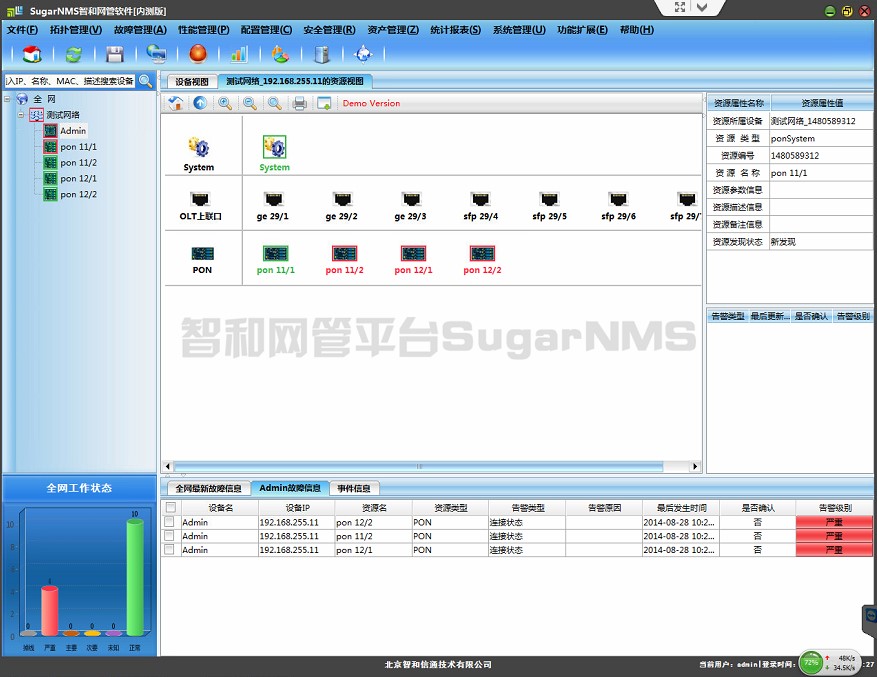Open the 文件(F) menu
The height and width of the screenshot is (677, 877).
click(x=22, y=30)
